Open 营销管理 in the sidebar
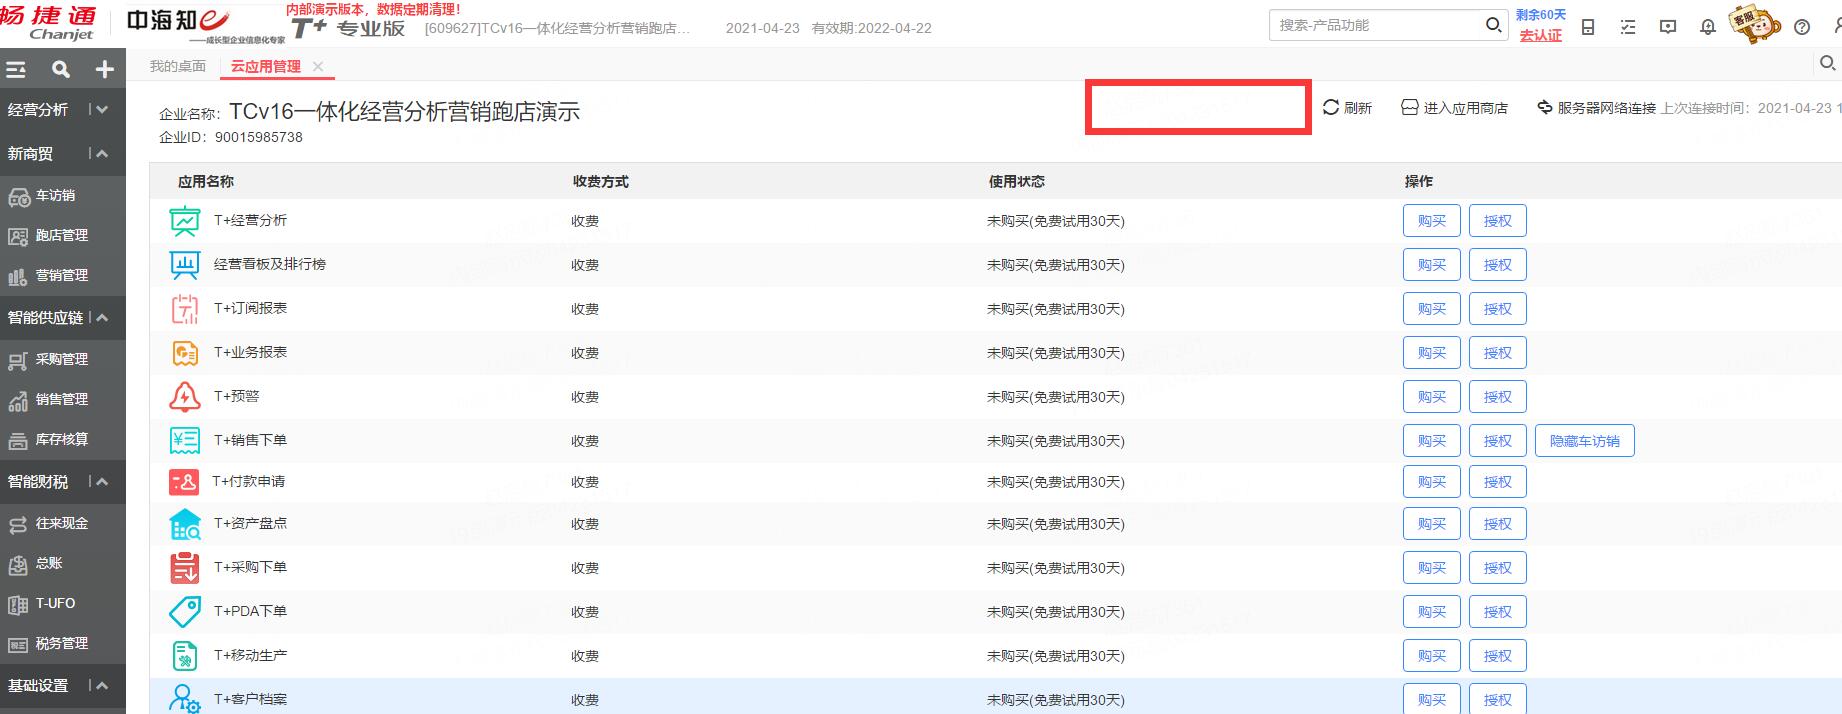 click(63, 276)
